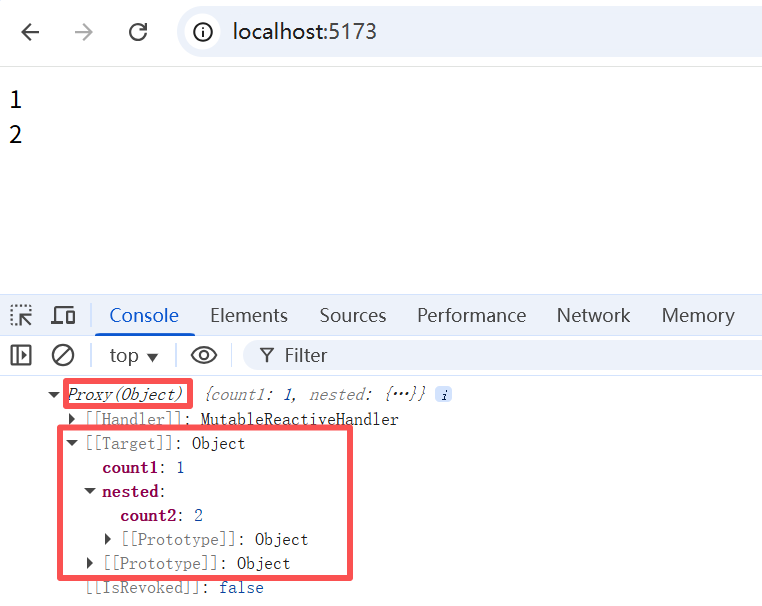Show the console sidebar panel
The height and width of the screenshot is (606, 762).
[x=21, y=355]
